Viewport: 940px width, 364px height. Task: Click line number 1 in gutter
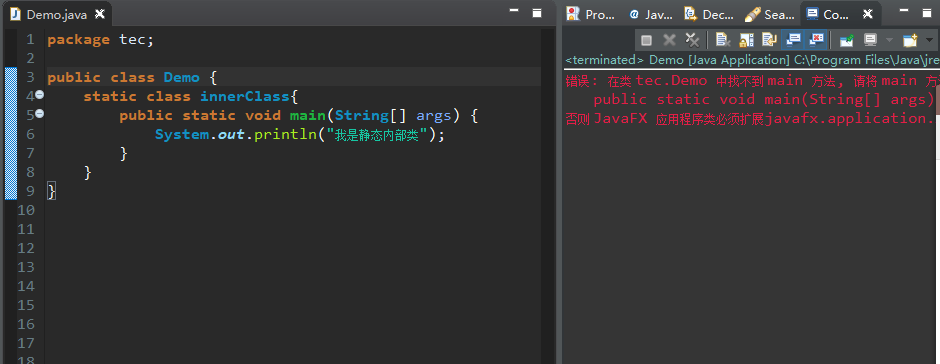(30, 40)
